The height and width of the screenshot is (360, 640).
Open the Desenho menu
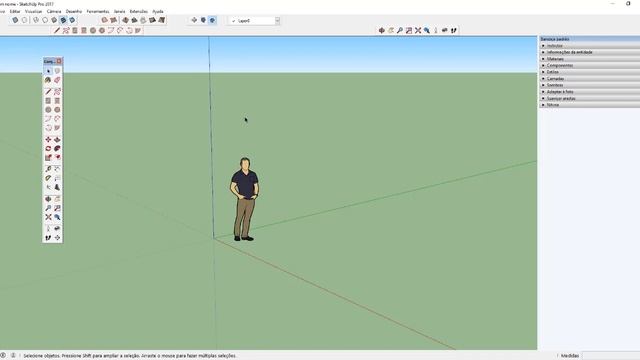[74, 11]
